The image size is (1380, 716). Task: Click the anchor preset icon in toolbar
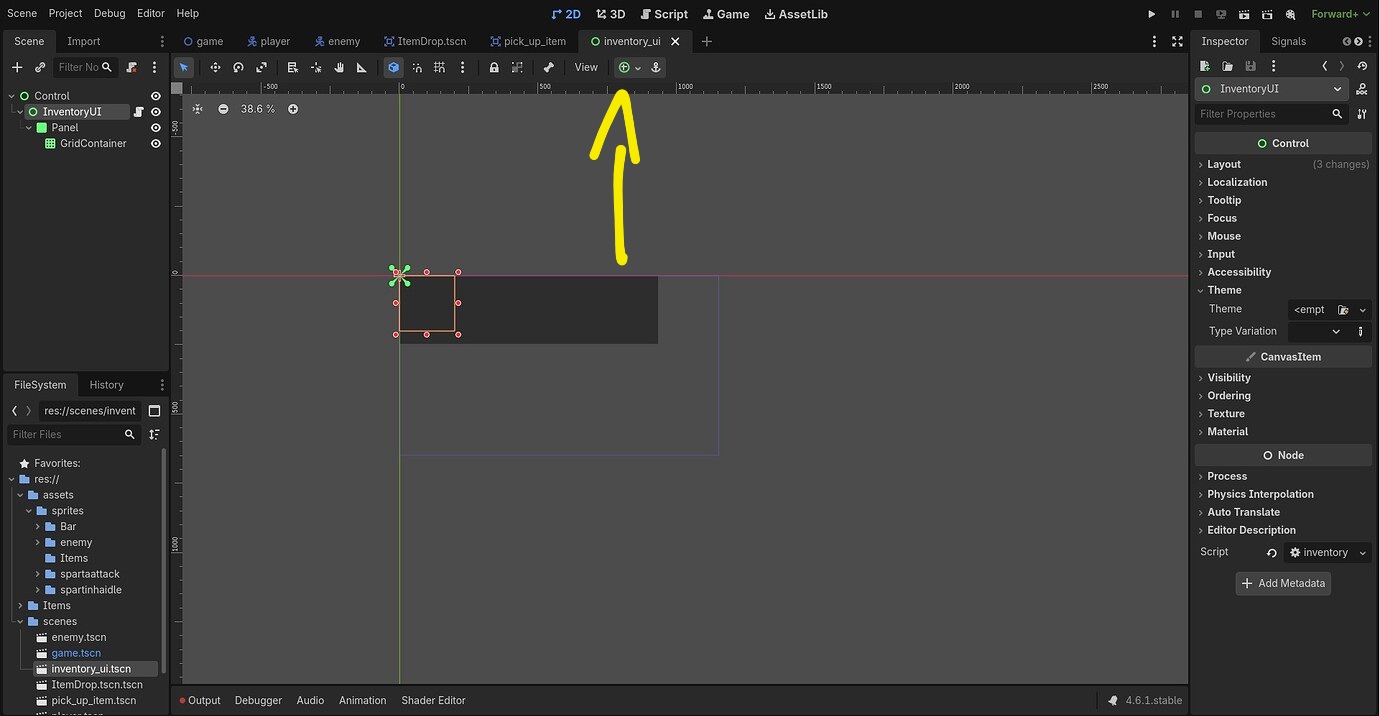[625, 67]
